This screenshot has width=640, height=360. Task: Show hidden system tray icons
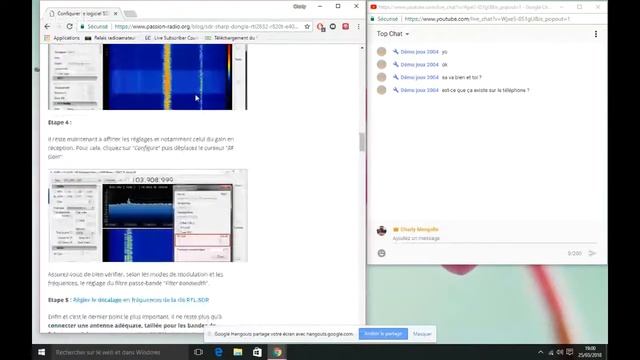click(540, 352)
